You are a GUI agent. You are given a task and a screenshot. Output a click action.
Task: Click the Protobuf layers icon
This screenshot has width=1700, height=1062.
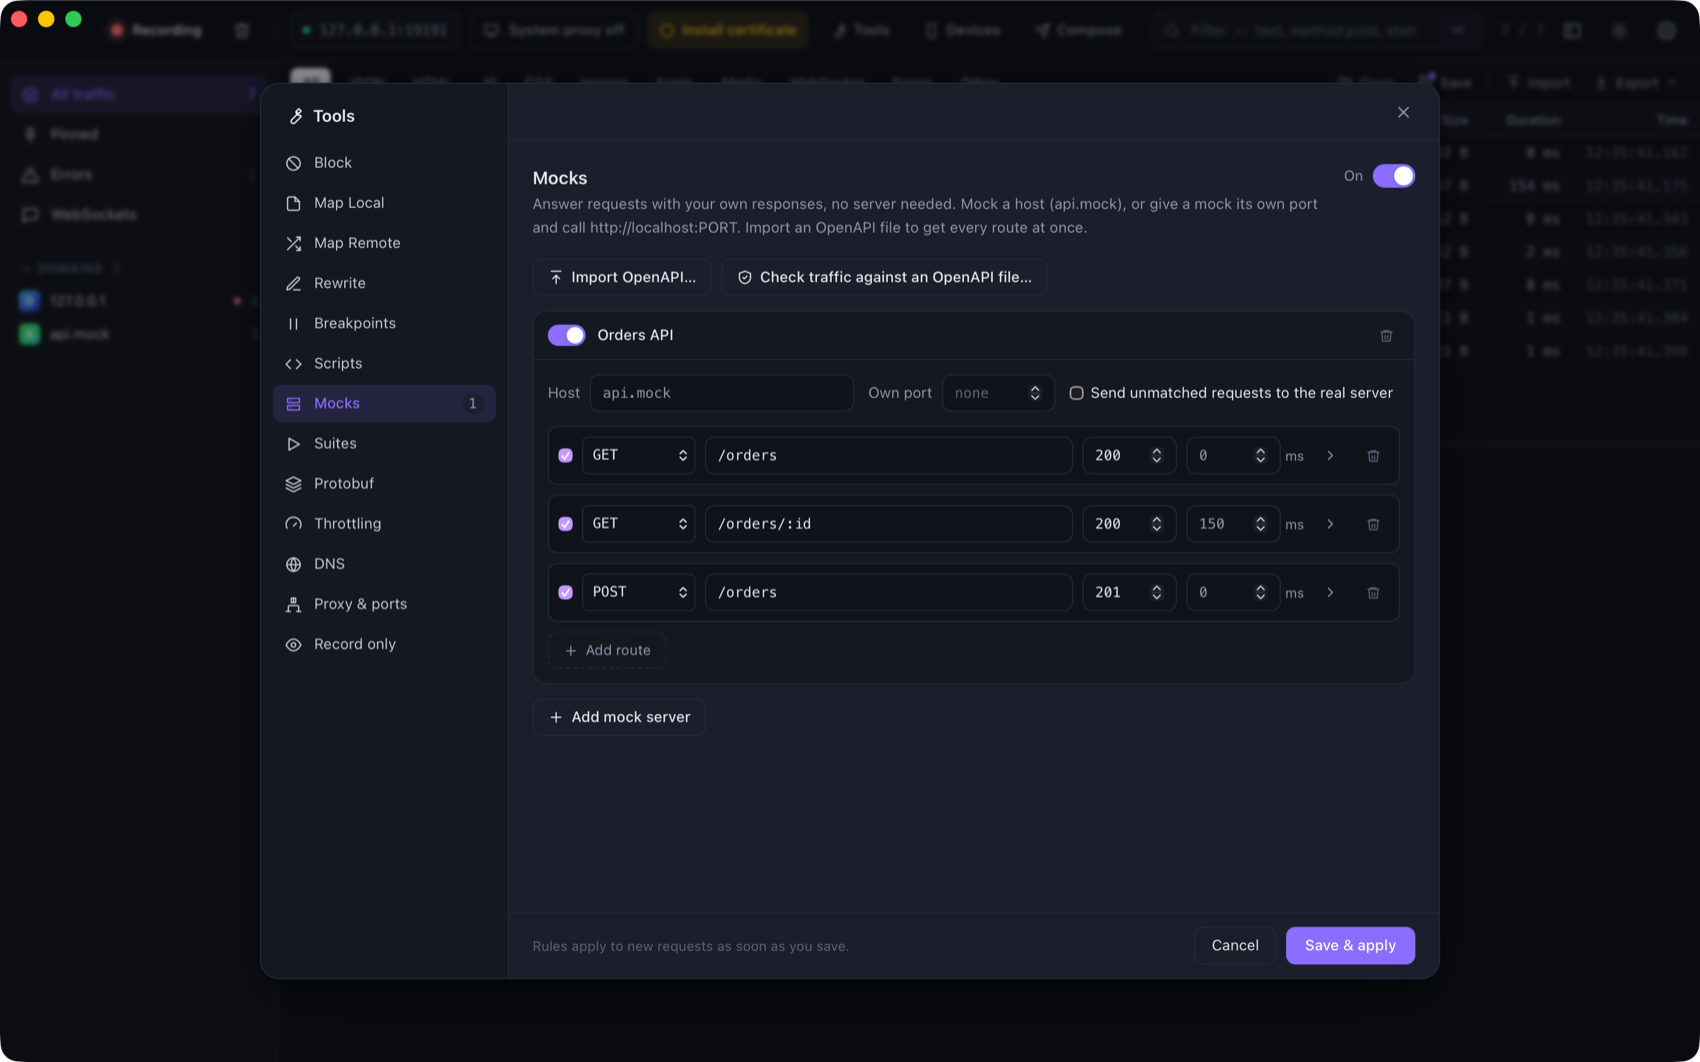[293, 484]
